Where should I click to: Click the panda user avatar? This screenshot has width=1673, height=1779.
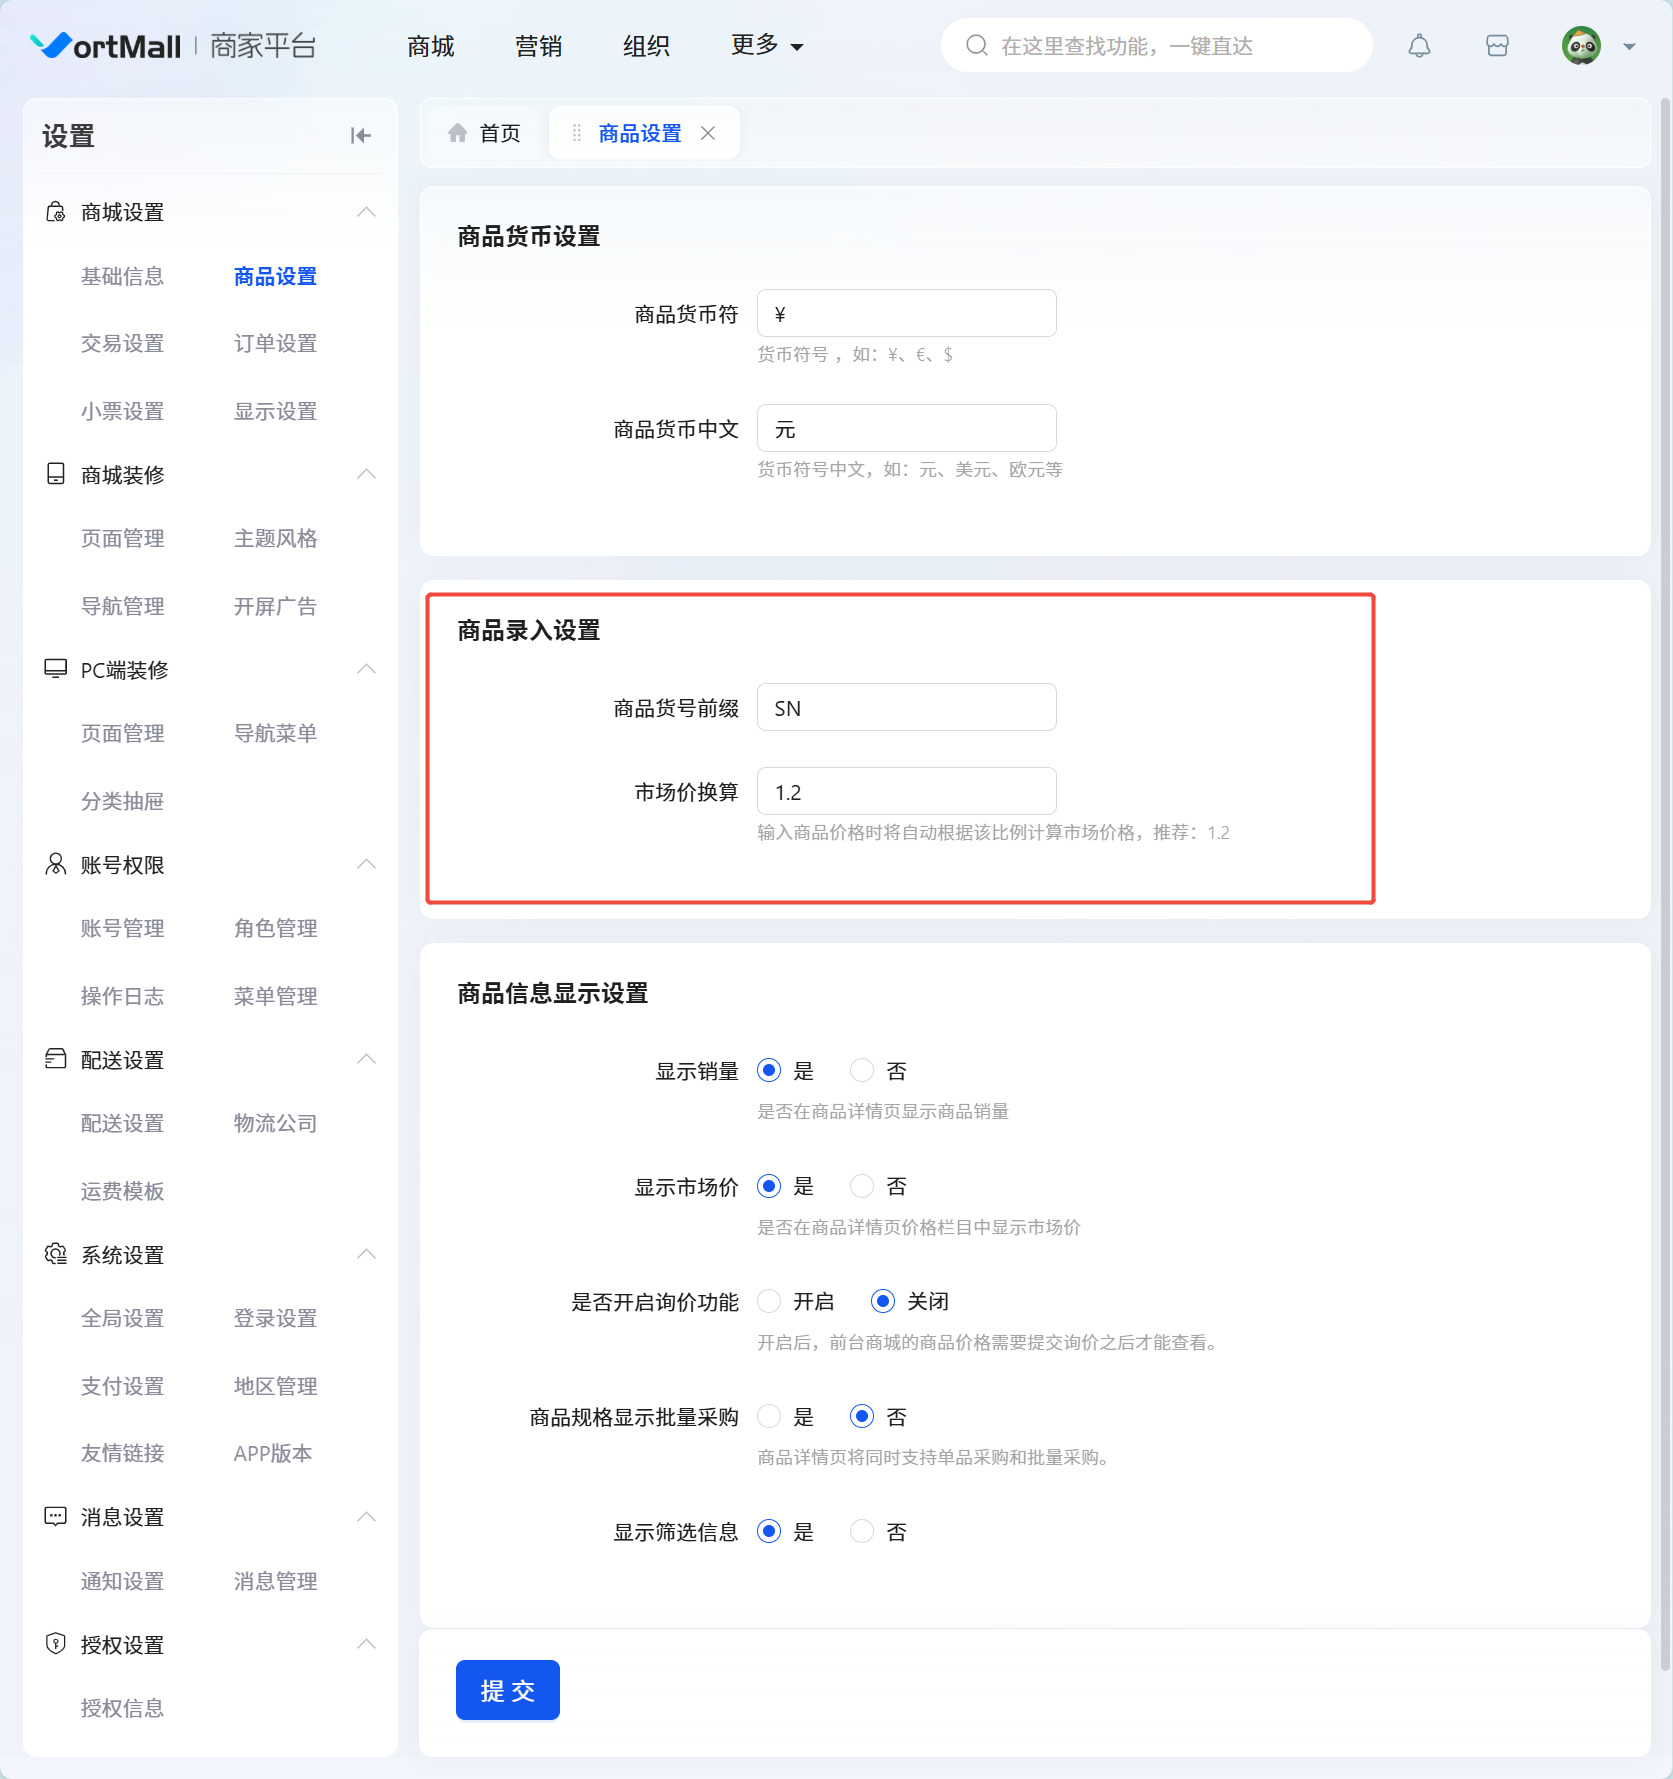click(1581, 46)
